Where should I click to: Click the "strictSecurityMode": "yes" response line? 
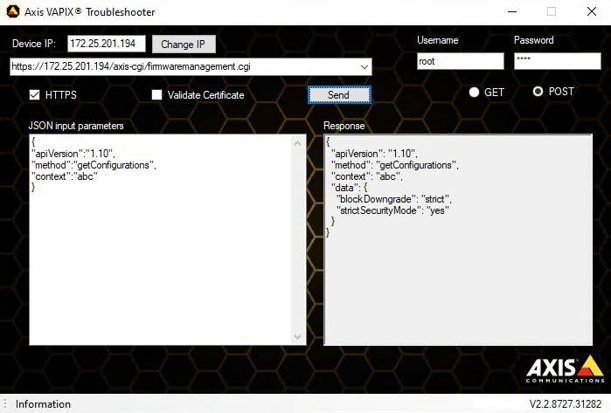coord(392,210)
